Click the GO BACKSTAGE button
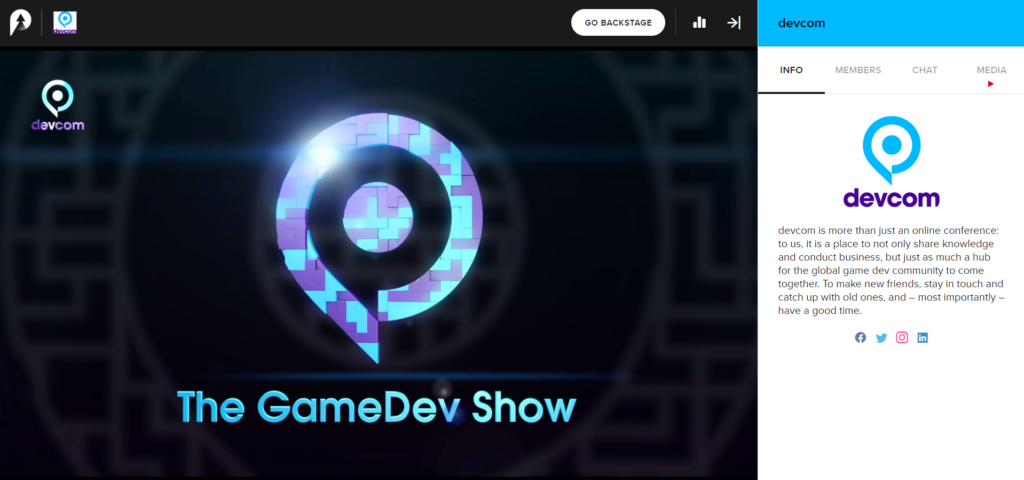 pyautogui.click(x=618, y=23)
